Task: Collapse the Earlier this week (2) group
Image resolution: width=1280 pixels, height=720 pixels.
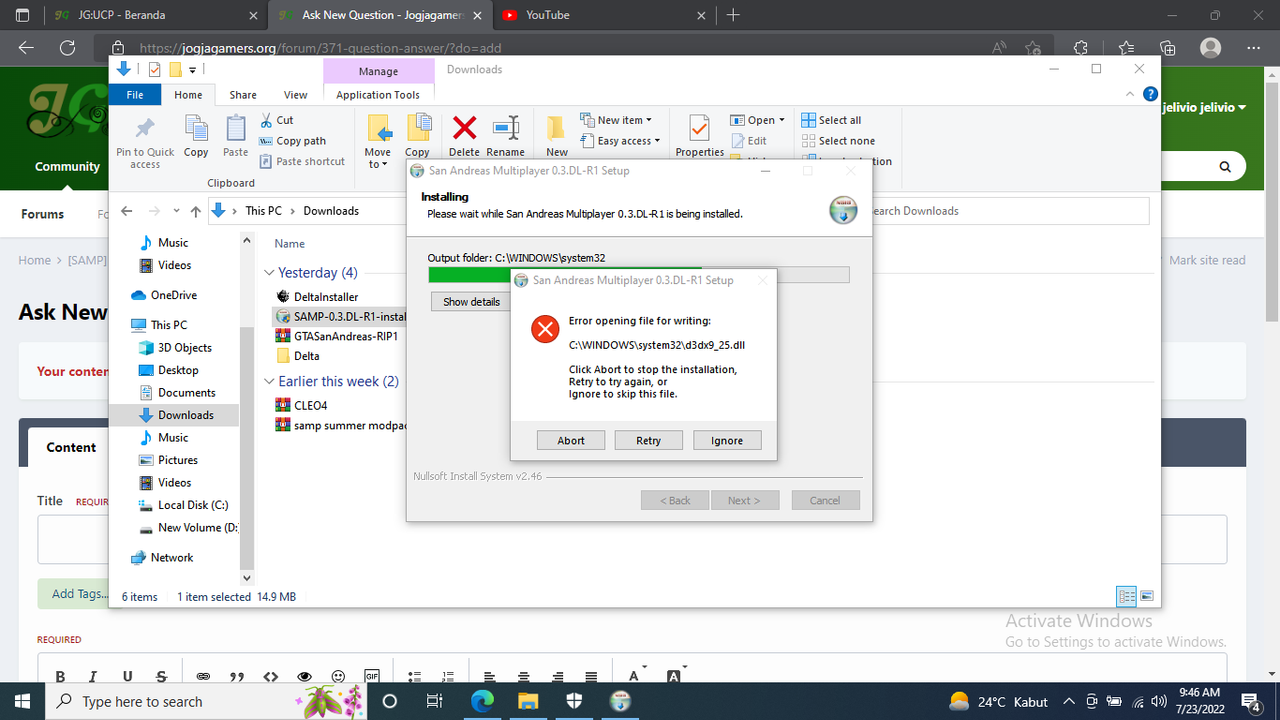Action: click(269, 381)
